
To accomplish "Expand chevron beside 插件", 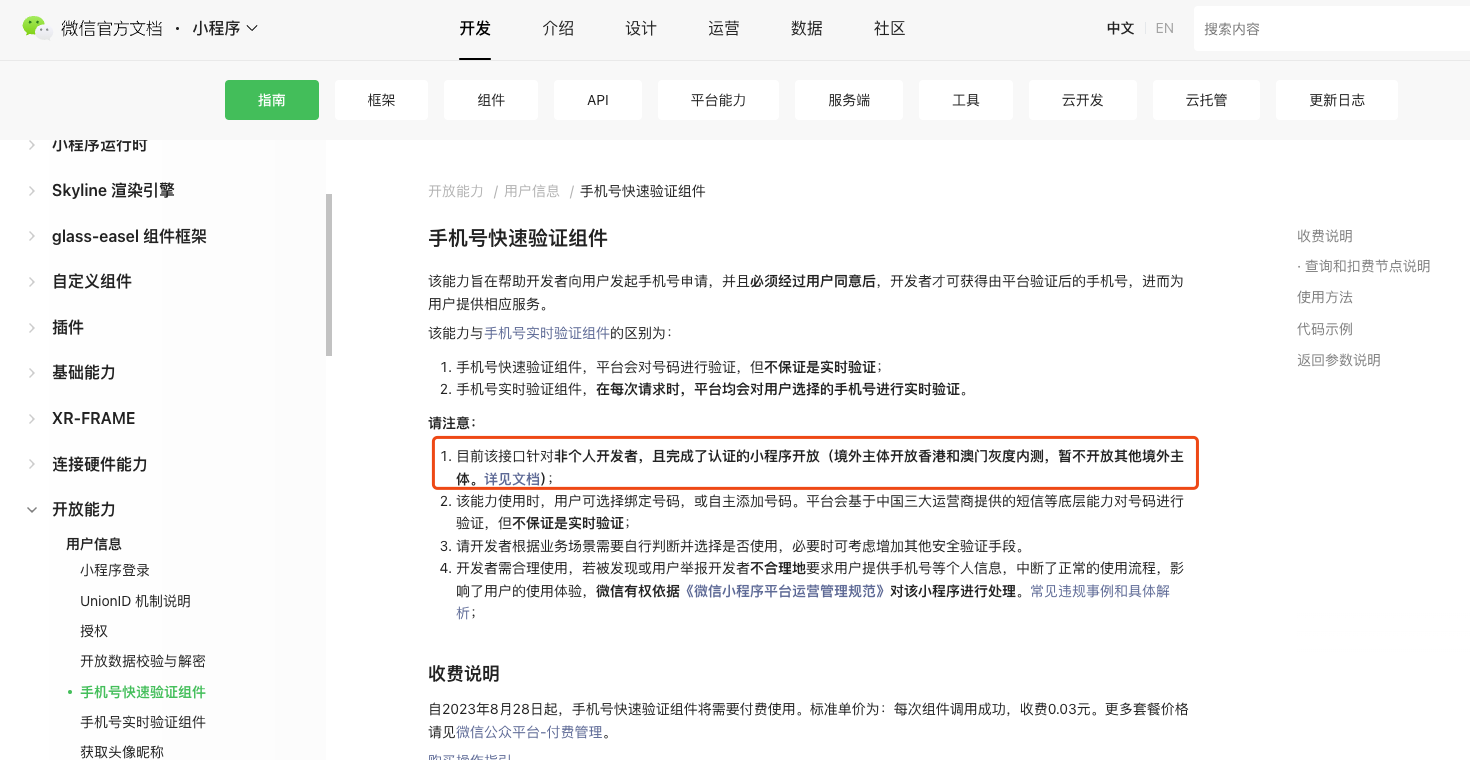I will [32, 327].
